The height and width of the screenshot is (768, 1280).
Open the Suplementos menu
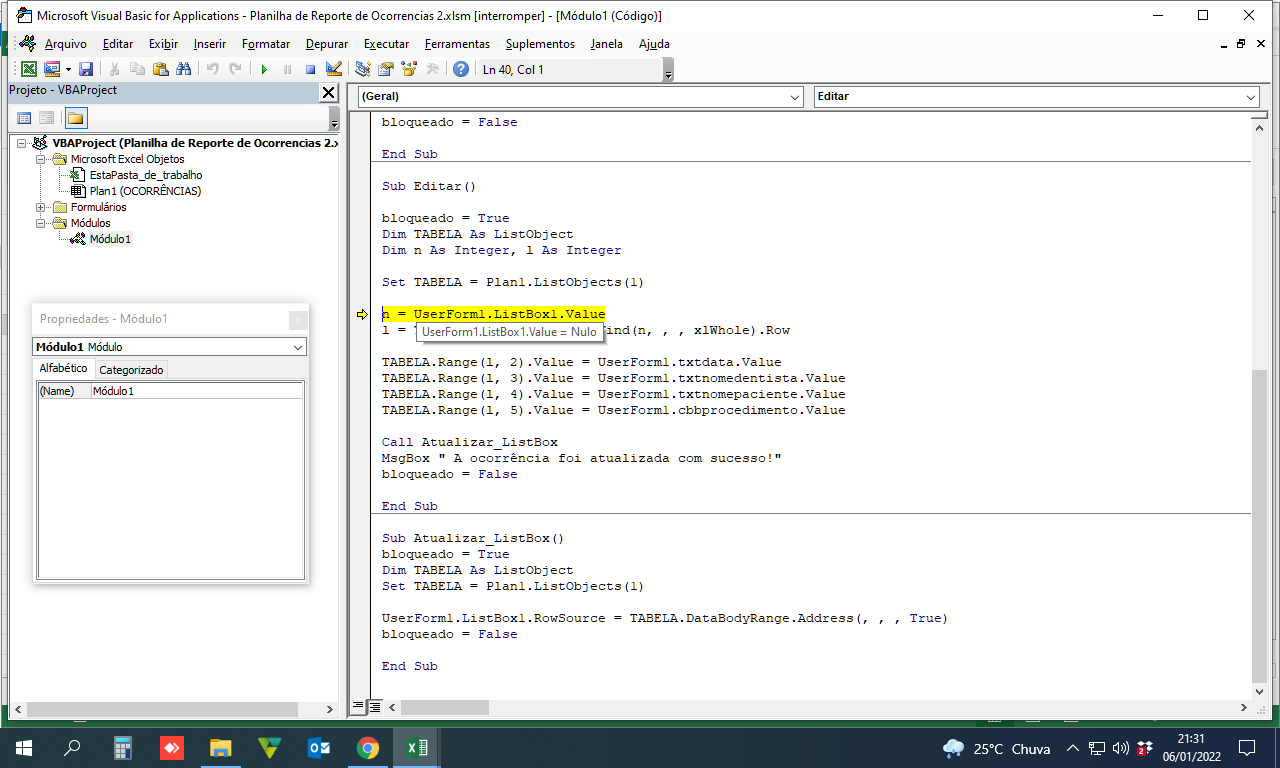[540, 44]
